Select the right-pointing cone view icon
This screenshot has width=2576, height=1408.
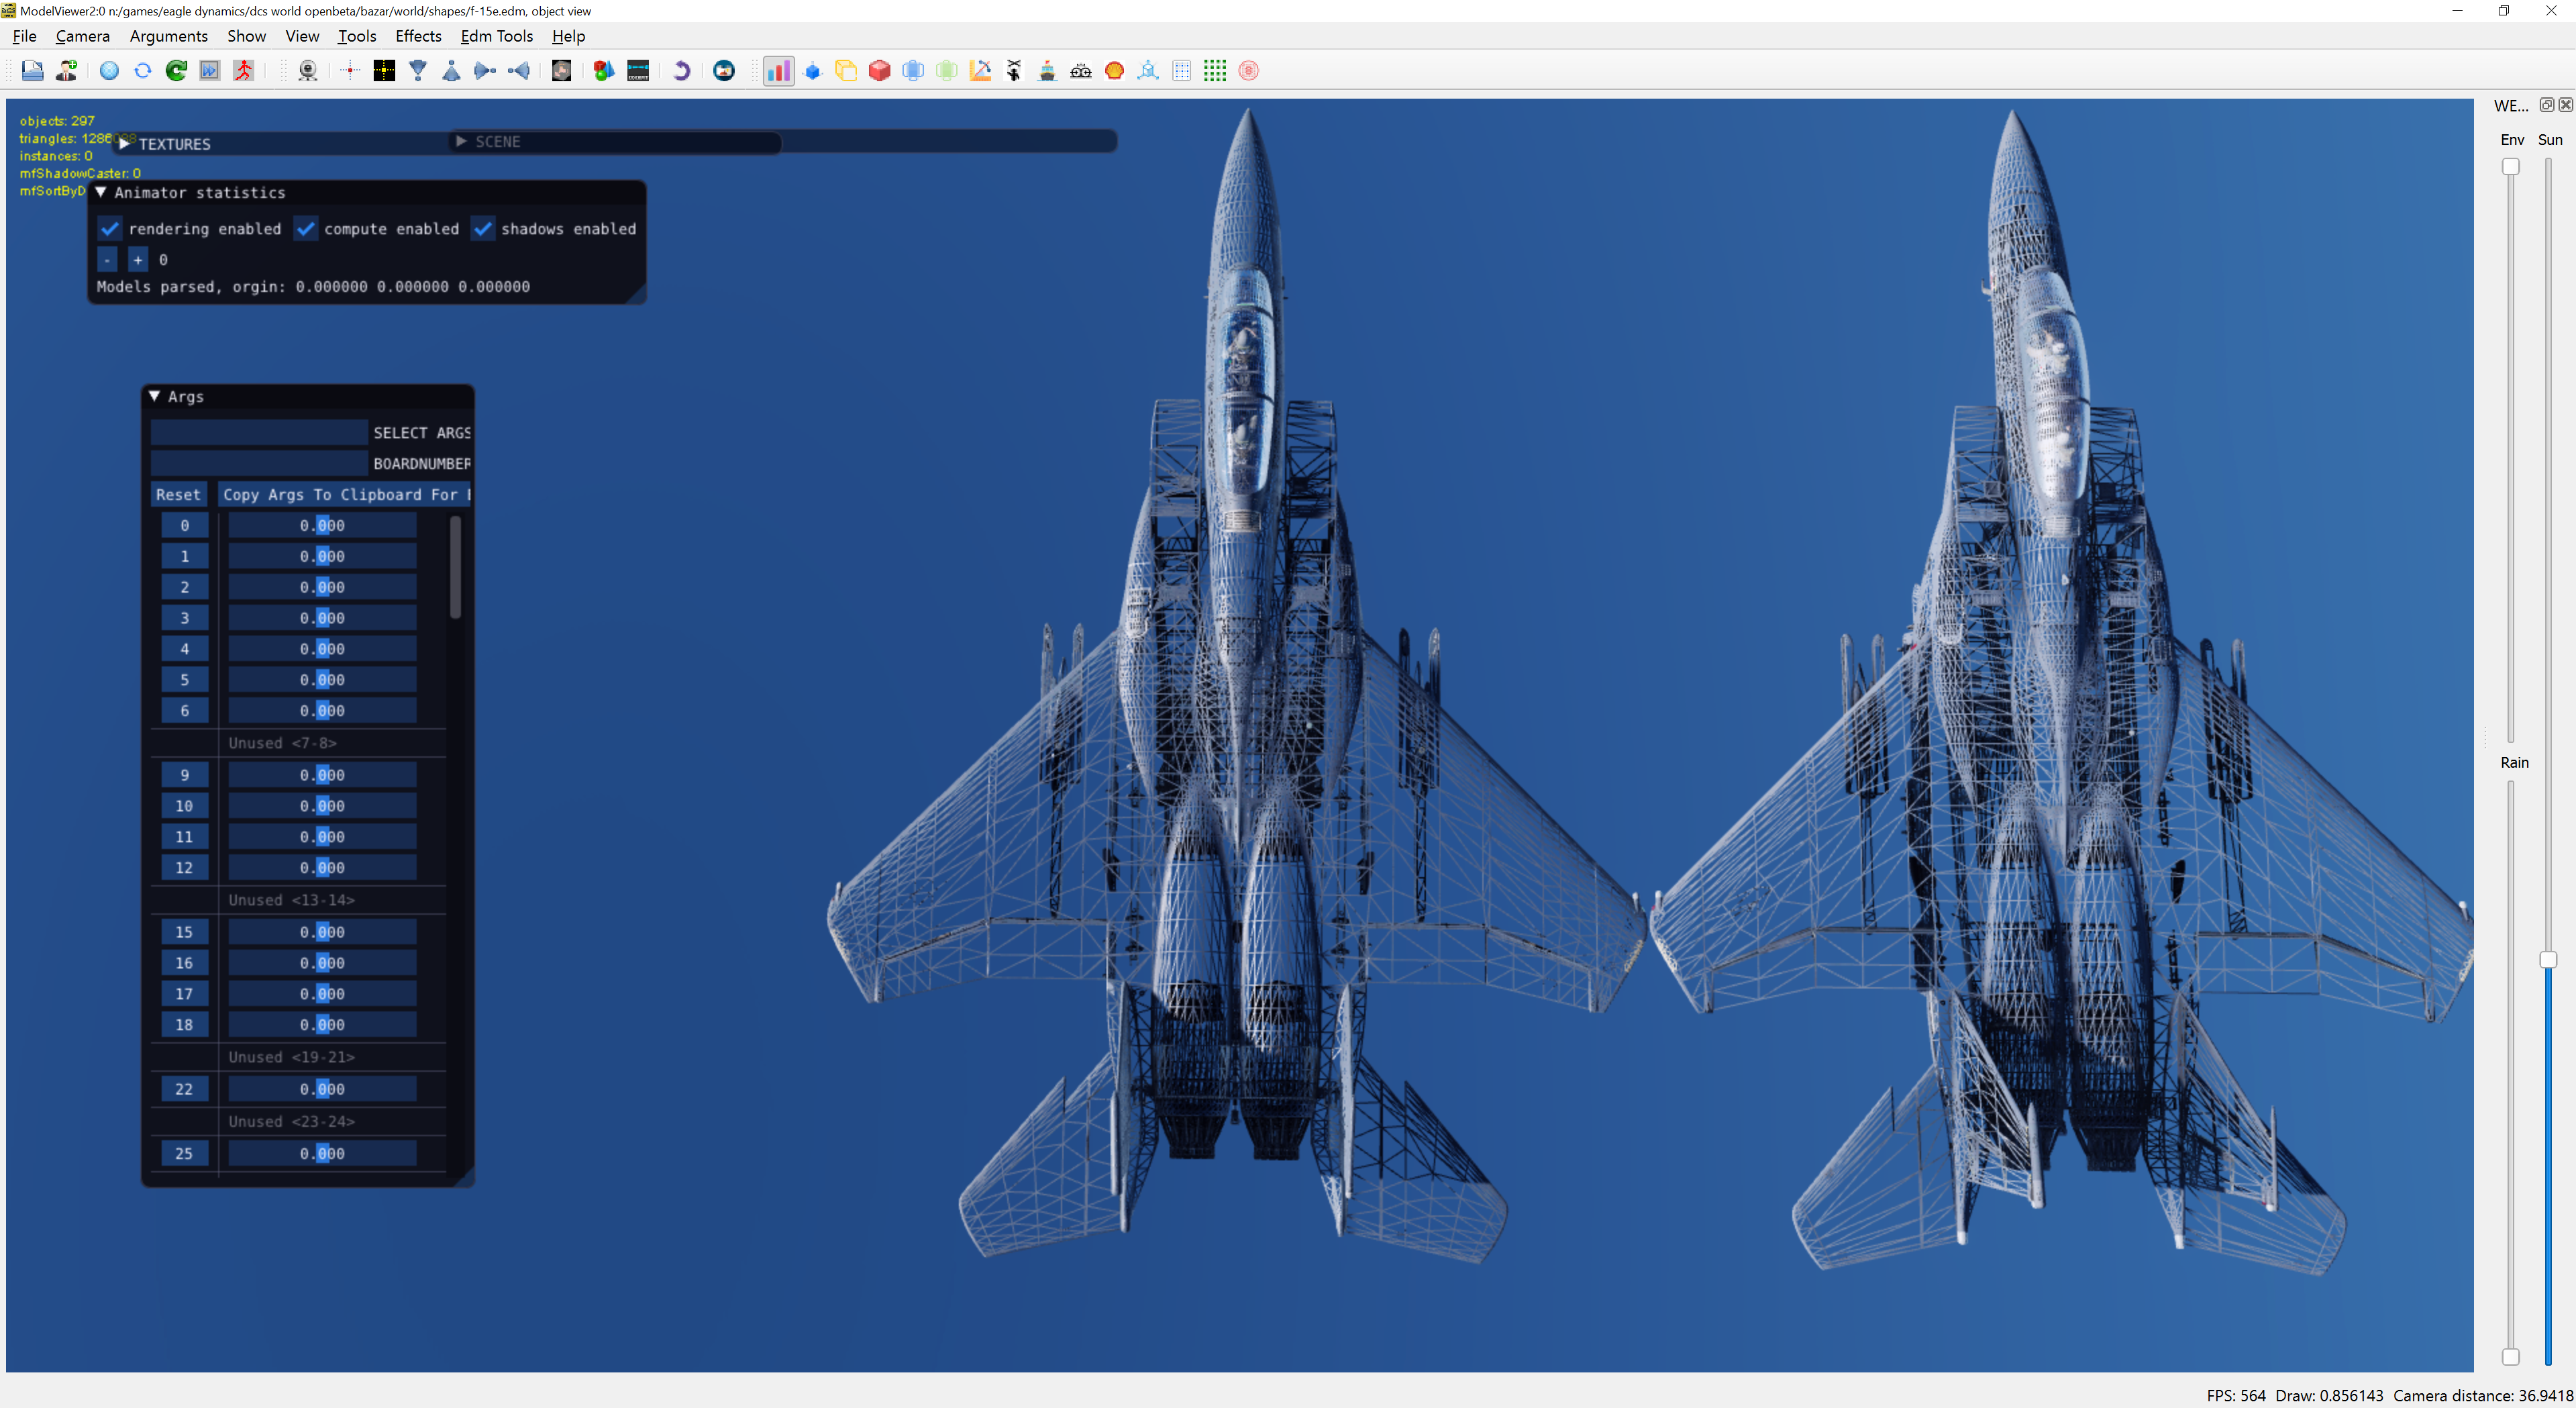[x=485, y=71]
